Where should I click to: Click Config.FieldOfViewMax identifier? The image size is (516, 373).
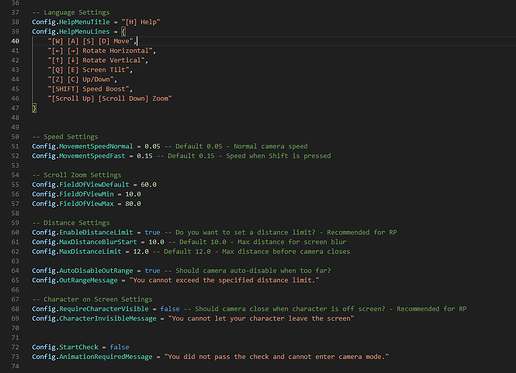pyautogui.click(x=73, y=204)
